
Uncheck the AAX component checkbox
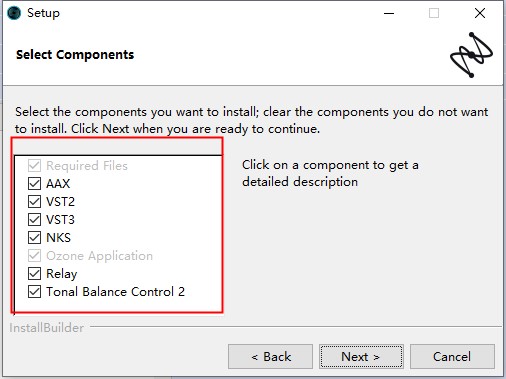tap(34, 184)
